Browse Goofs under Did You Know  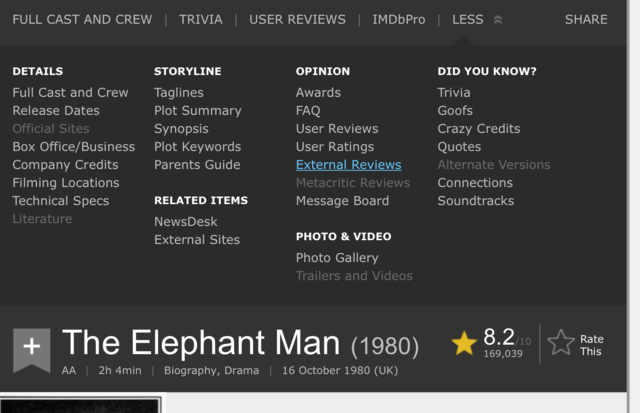(455, 111)
